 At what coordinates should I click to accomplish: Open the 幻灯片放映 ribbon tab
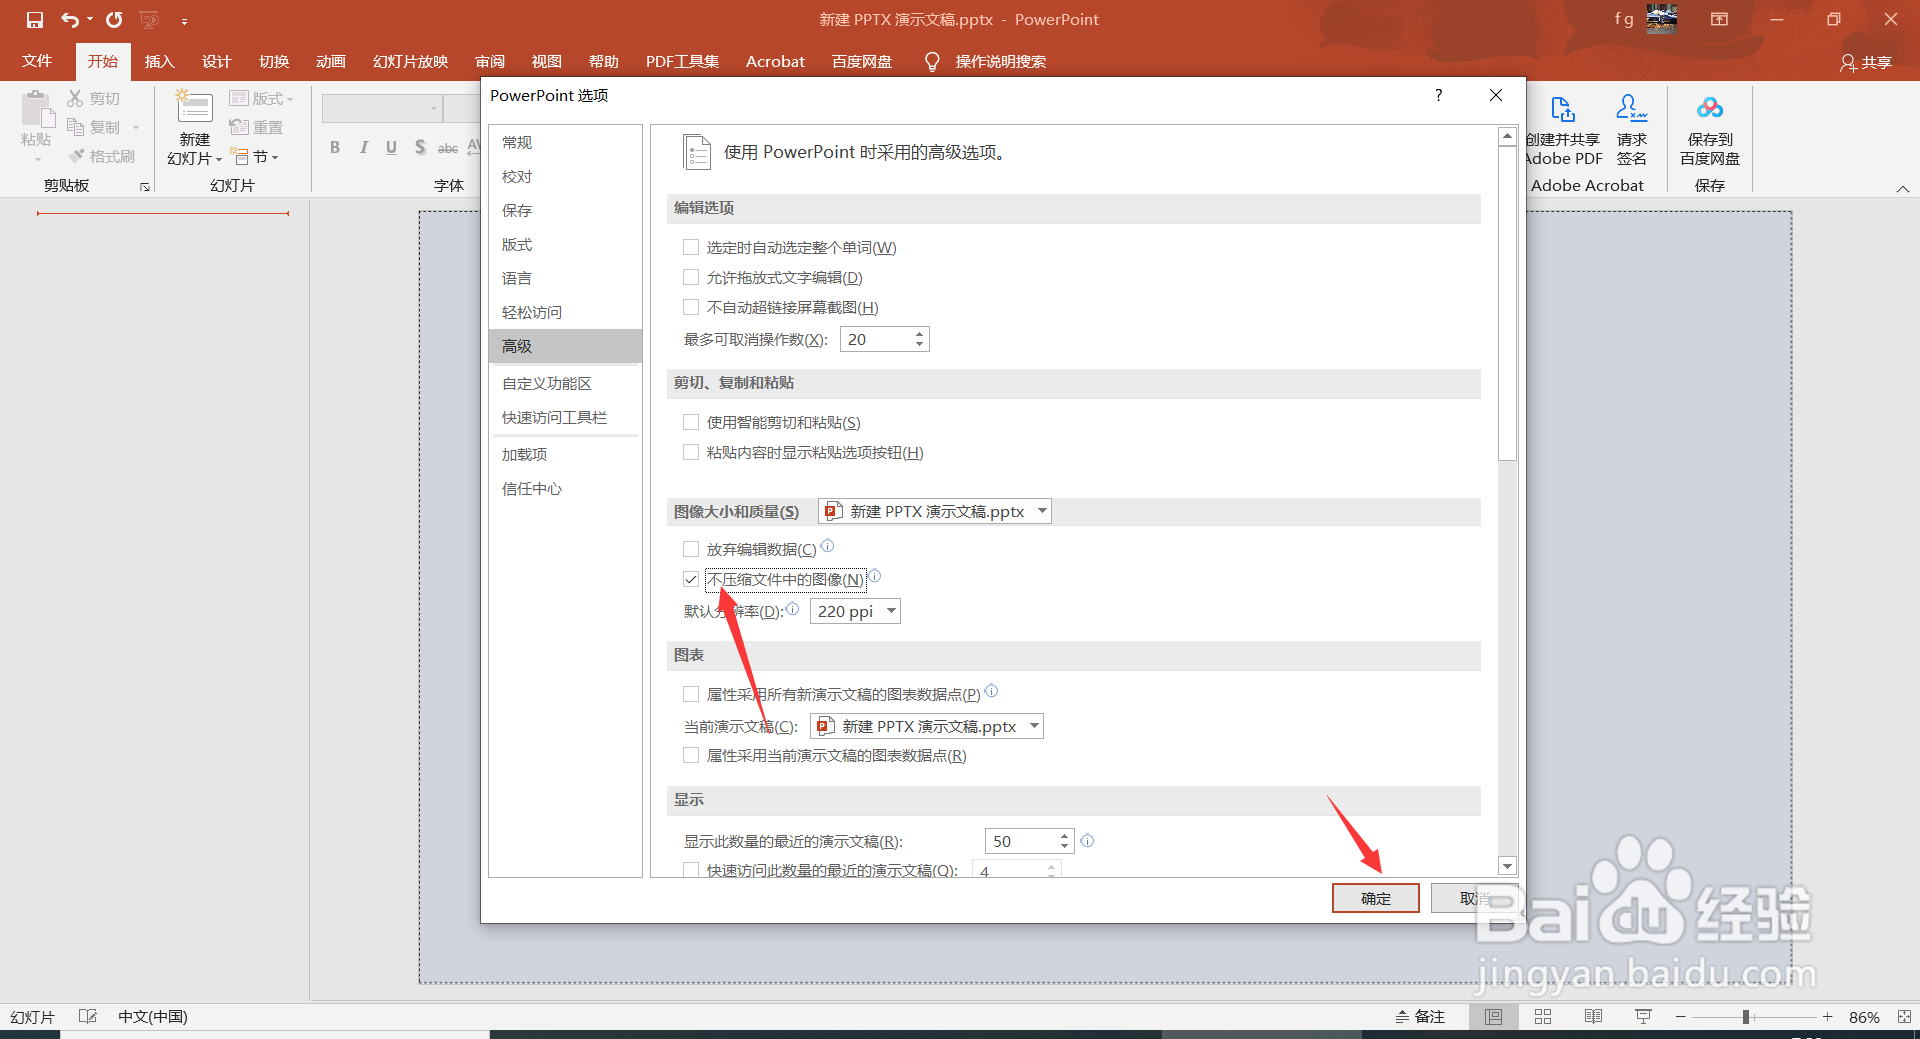tap(411, 61)
